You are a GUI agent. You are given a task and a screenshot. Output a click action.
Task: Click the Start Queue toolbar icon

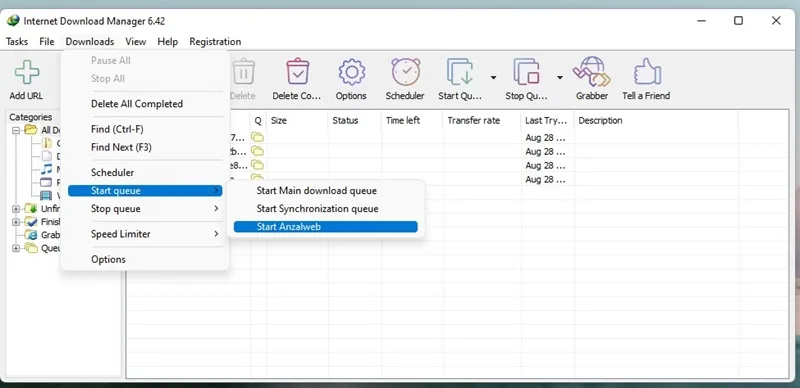pos(460,72)
